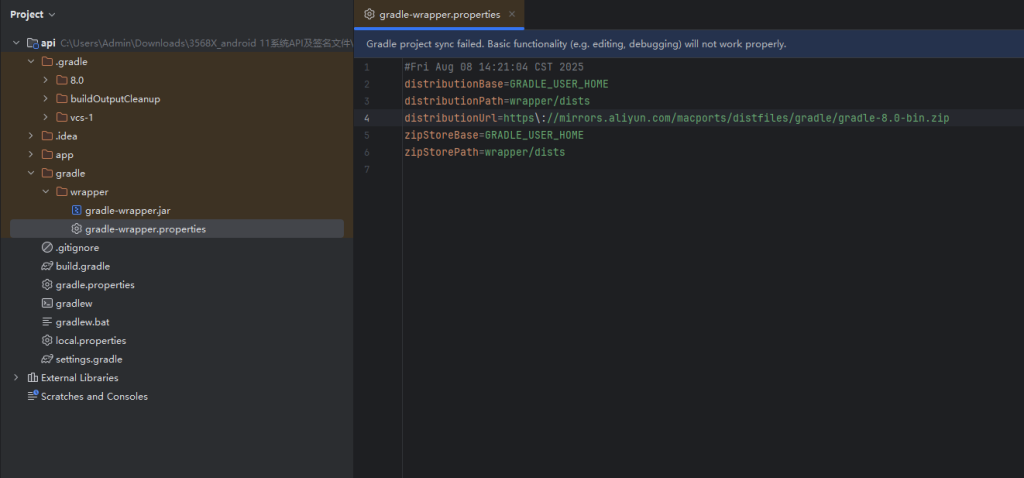
Task: Close the gradle-wrapper.properties tab
Action: 512,14
